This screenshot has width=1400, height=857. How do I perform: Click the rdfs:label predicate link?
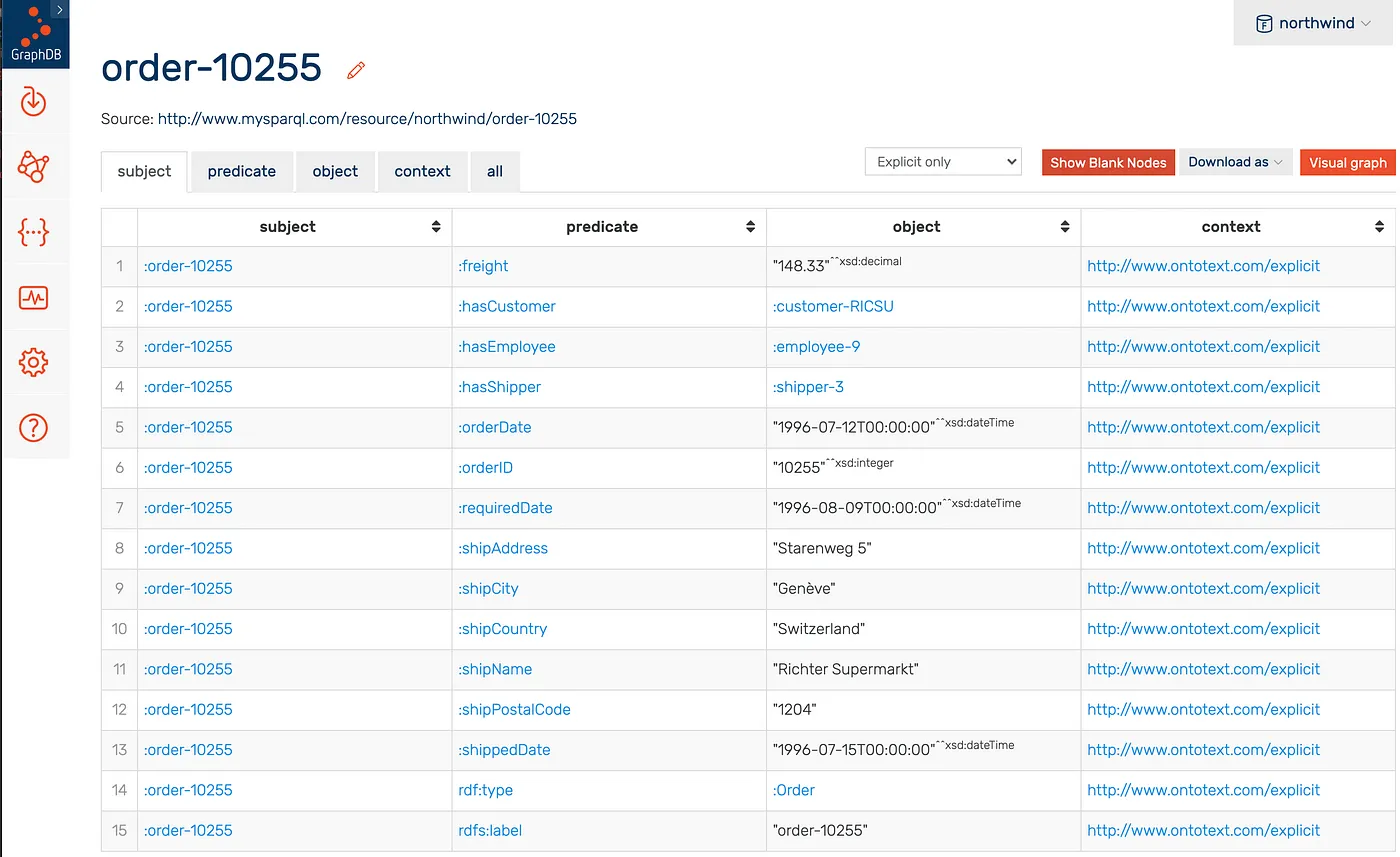(490, 830)
